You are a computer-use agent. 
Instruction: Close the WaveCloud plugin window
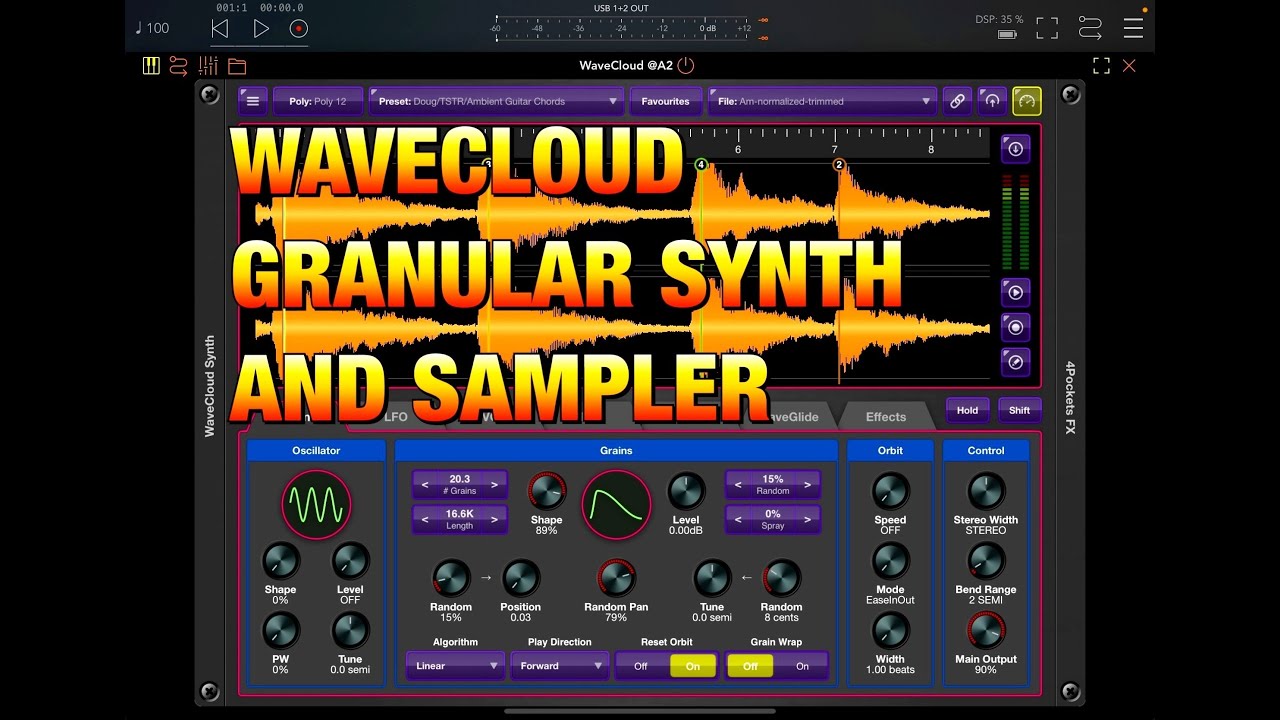pos(1129,66)
